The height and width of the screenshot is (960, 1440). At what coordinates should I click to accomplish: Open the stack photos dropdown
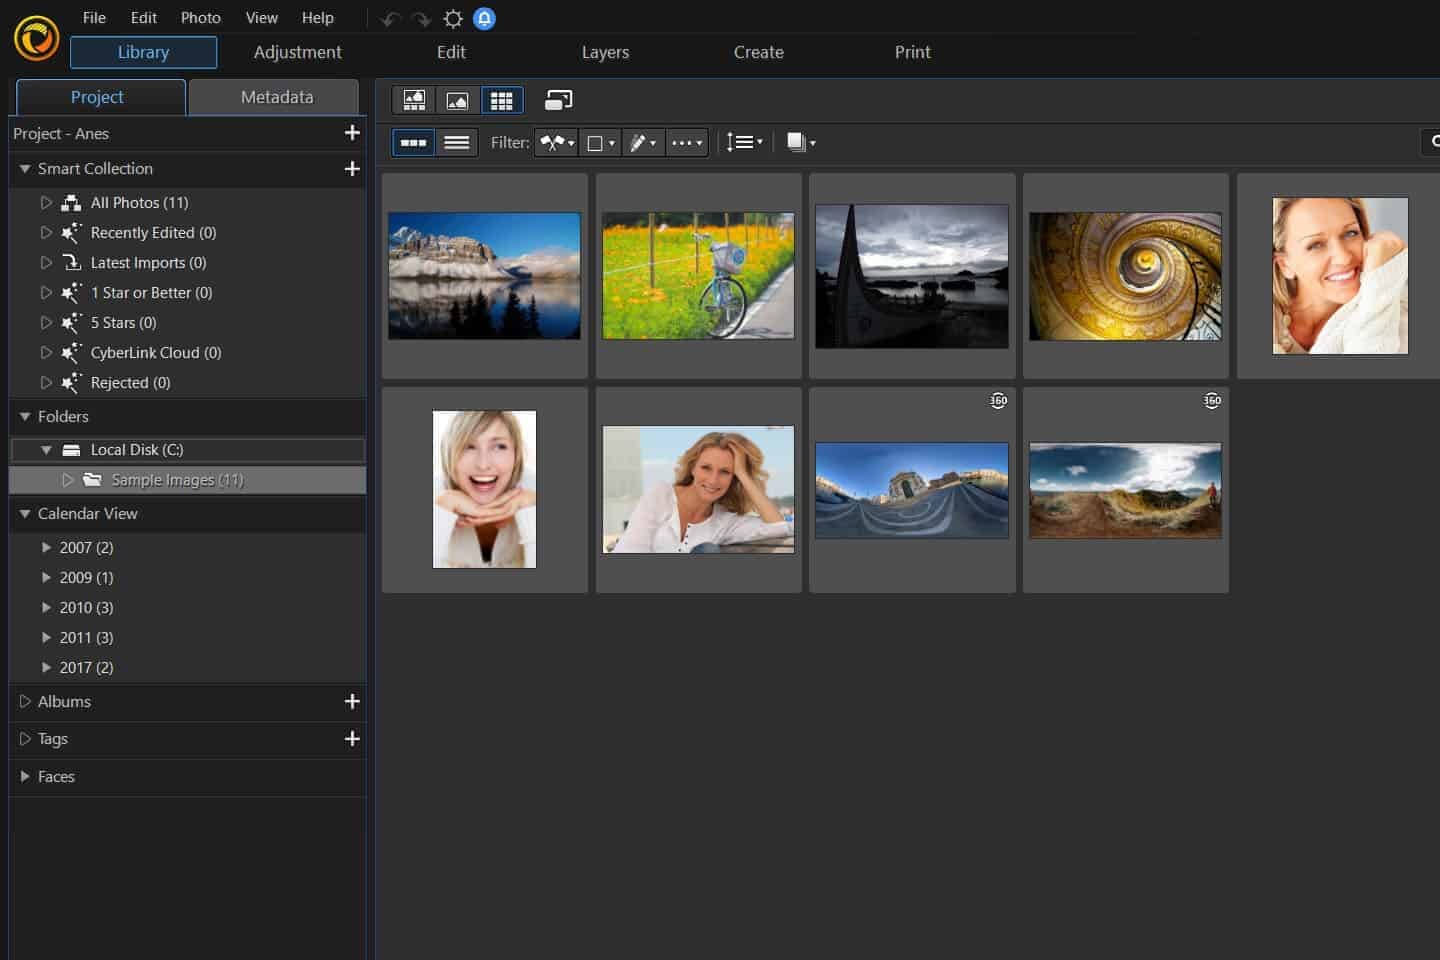(x=801, y=143)
